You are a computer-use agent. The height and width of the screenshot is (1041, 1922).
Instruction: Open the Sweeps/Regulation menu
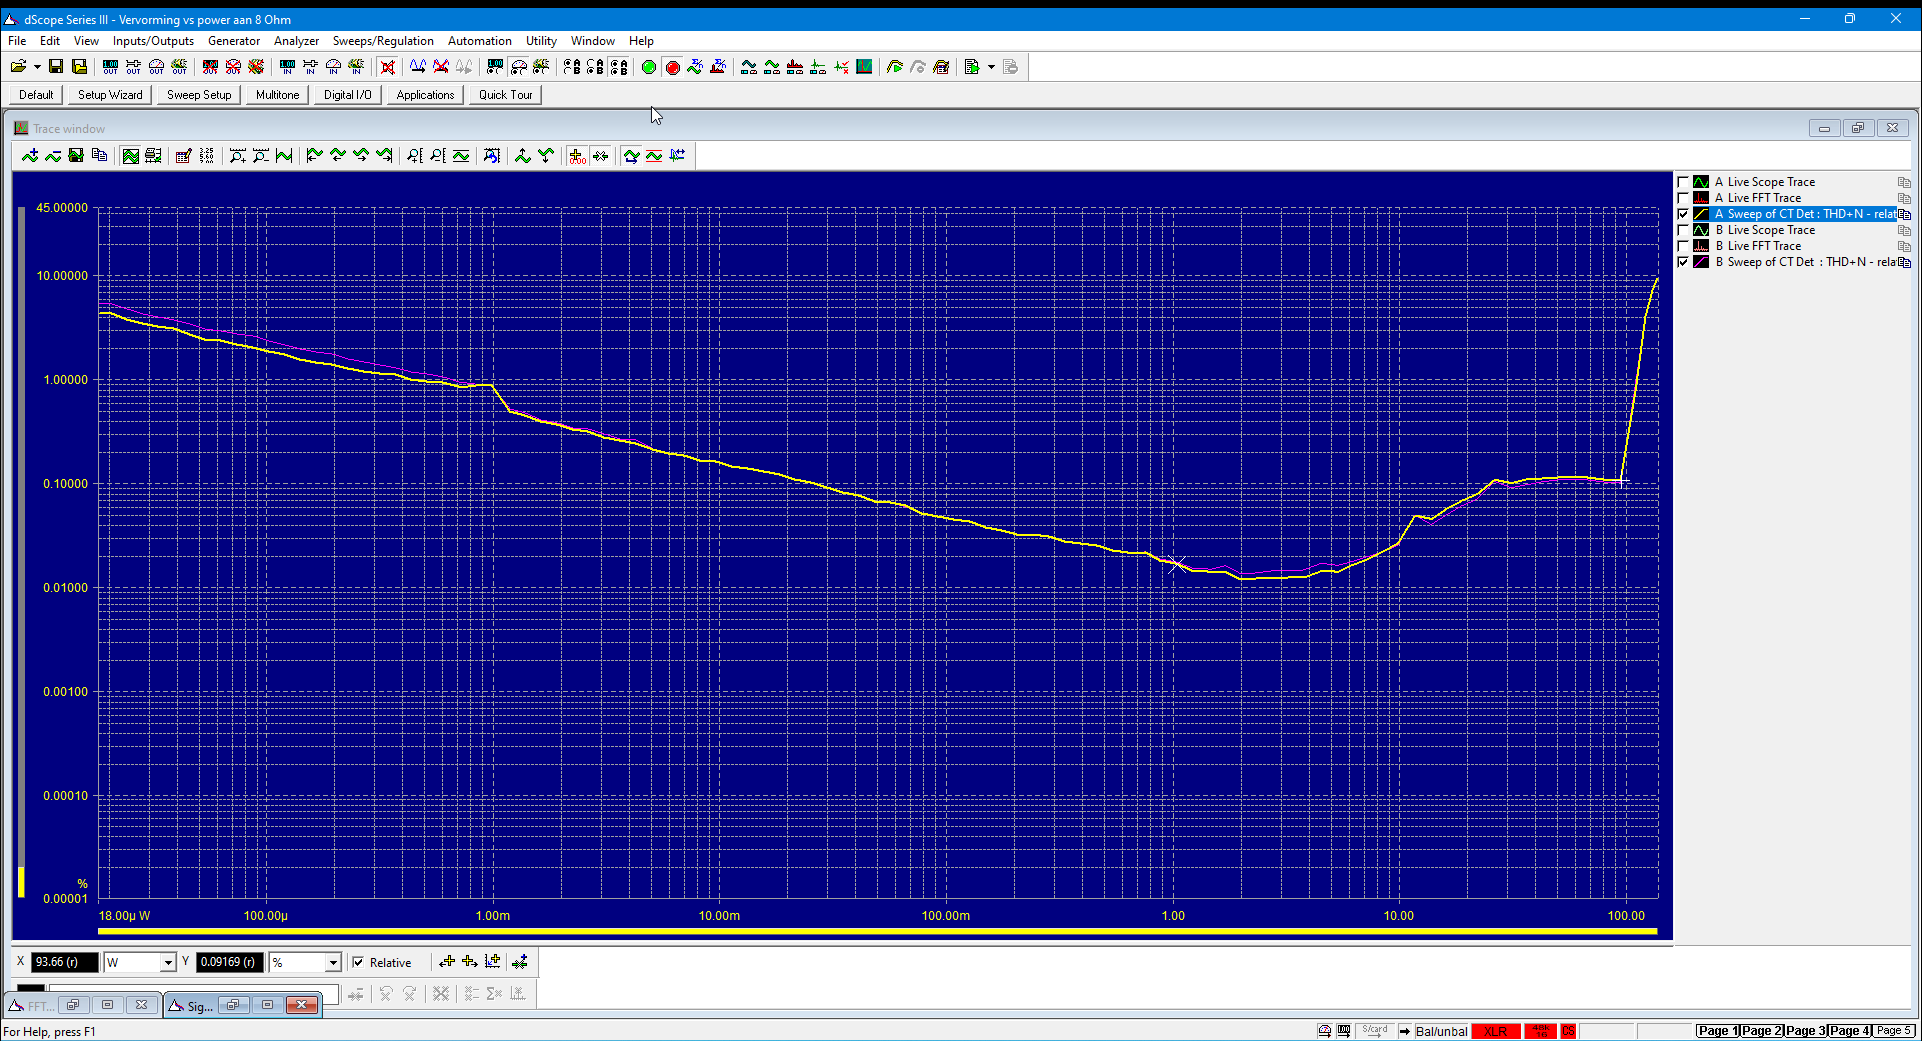point(383,41)
